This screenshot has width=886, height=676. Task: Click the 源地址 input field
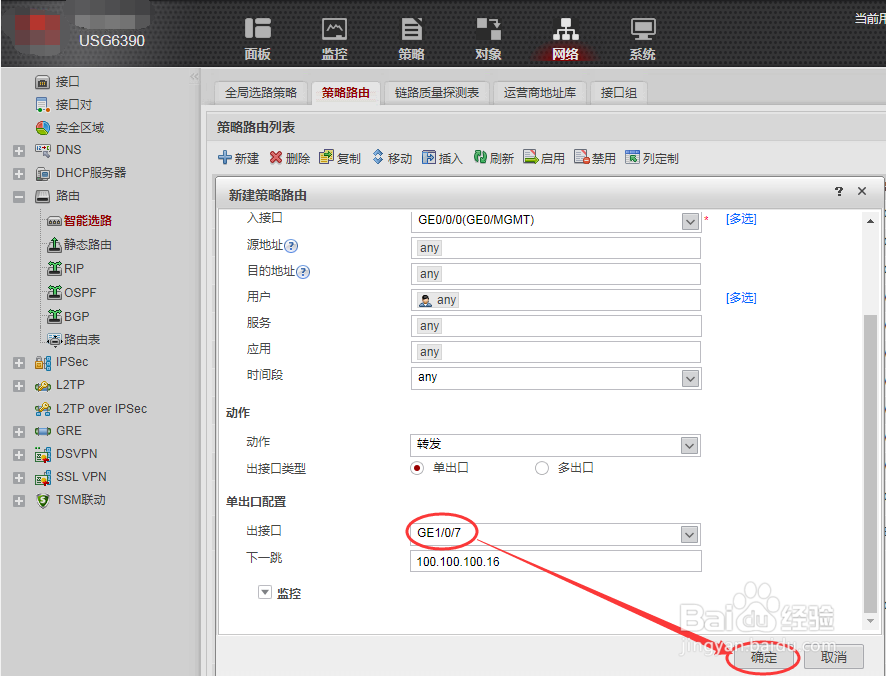[x=555, y=248]
